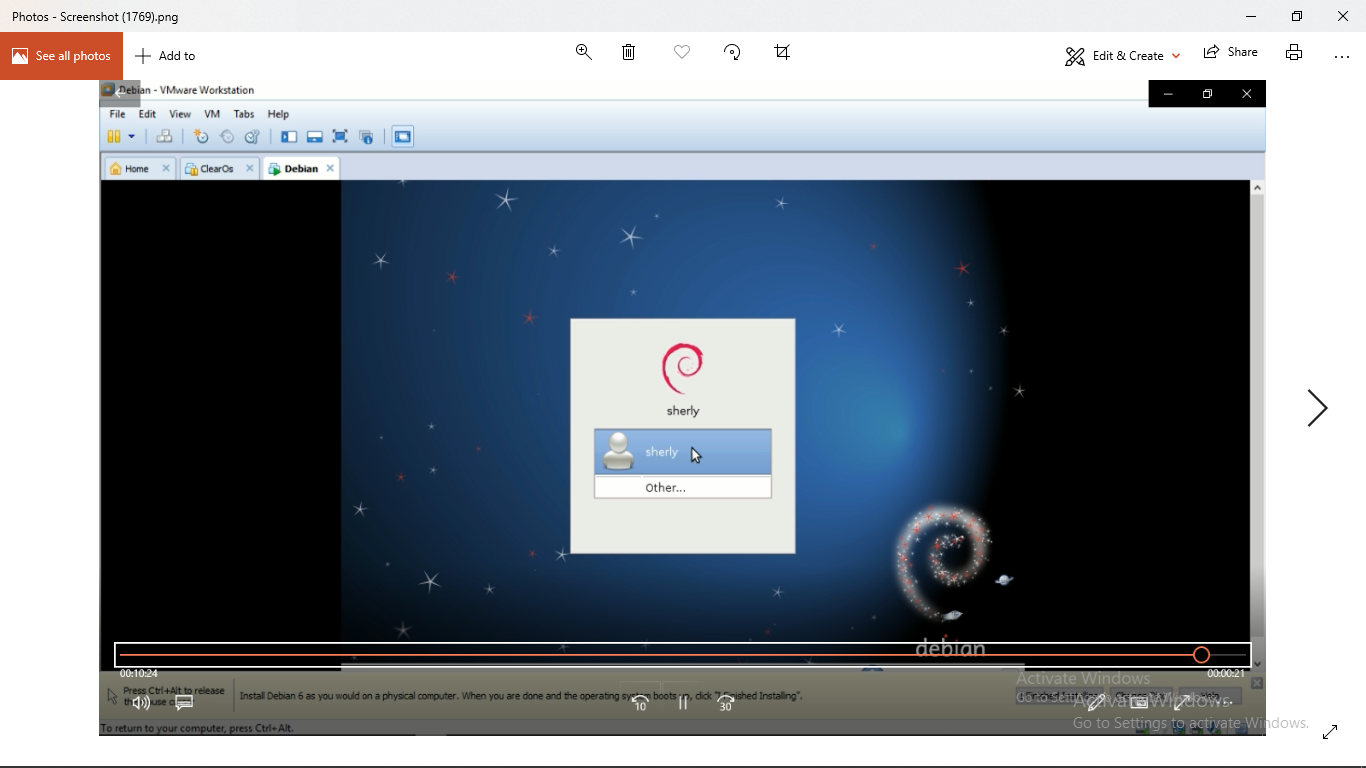1366x768 pixels.
Task: Add photo to favorites with heart icon
Action: coord(682,52)
